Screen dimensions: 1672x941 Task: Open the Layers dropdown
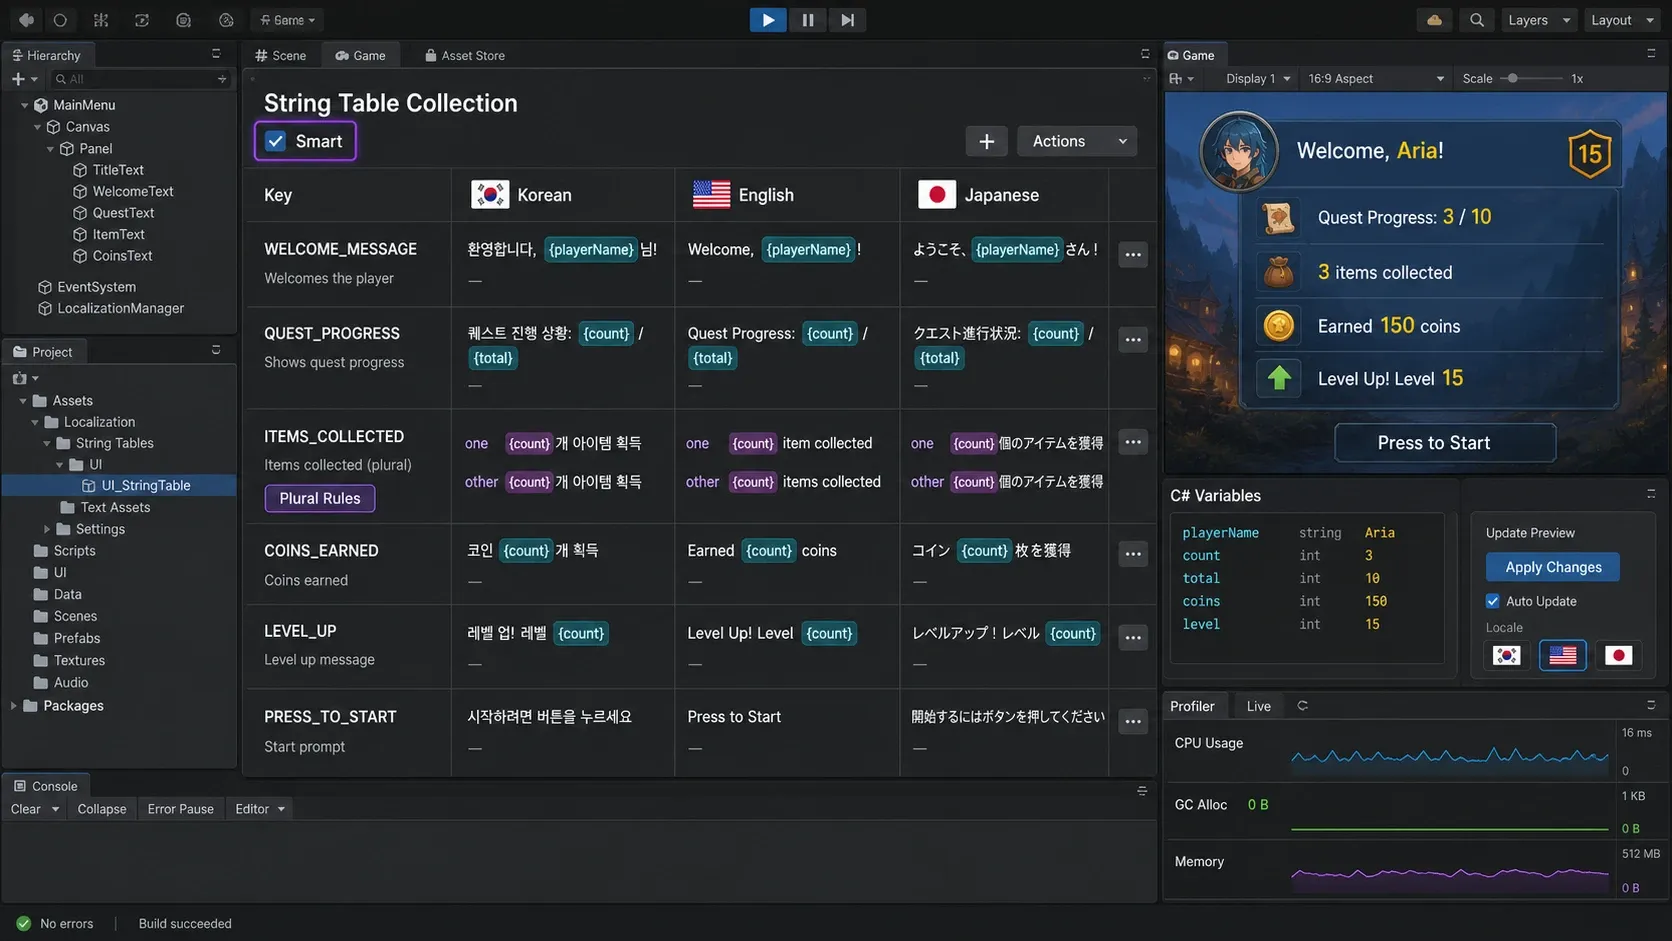click(1538, 20)
